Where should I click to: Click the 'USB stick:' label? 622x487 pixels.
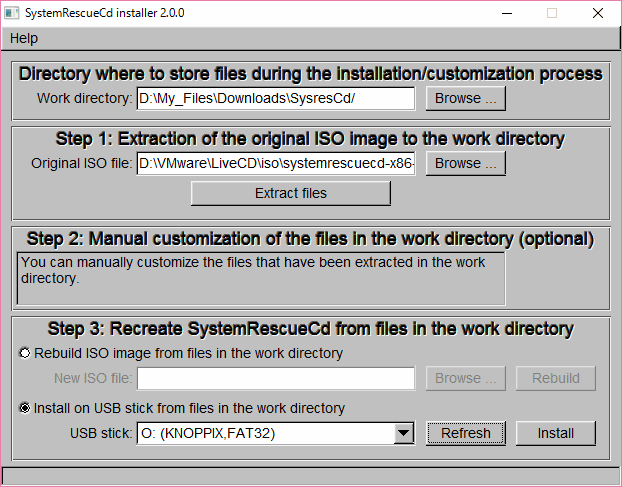(101, 433)
